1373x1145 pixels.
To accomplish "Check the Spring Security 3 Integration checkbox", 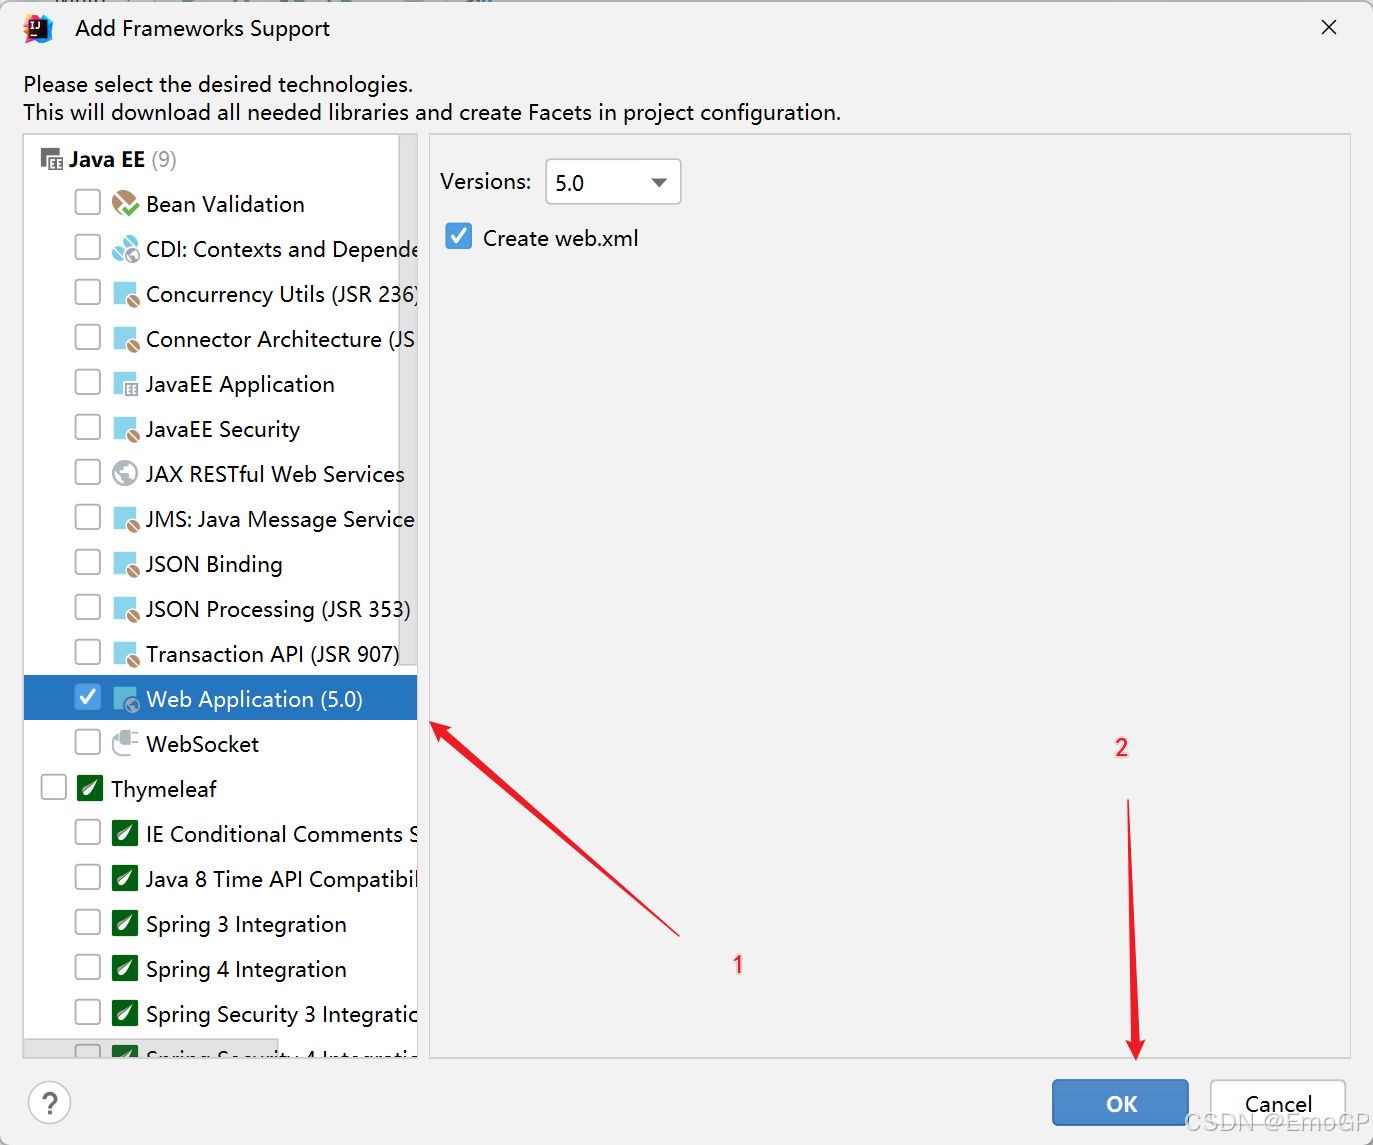I will coord(88,1012).
